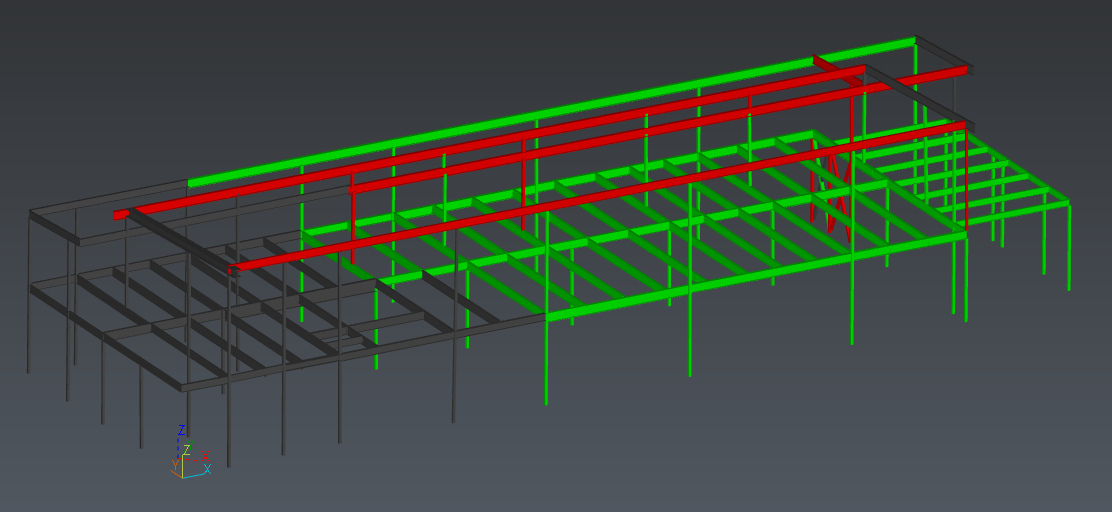The height and width of the screenshot is (512, 1112).
Task: Pick the grey front edge beam of left floor
Action: [x=360, y=350]
